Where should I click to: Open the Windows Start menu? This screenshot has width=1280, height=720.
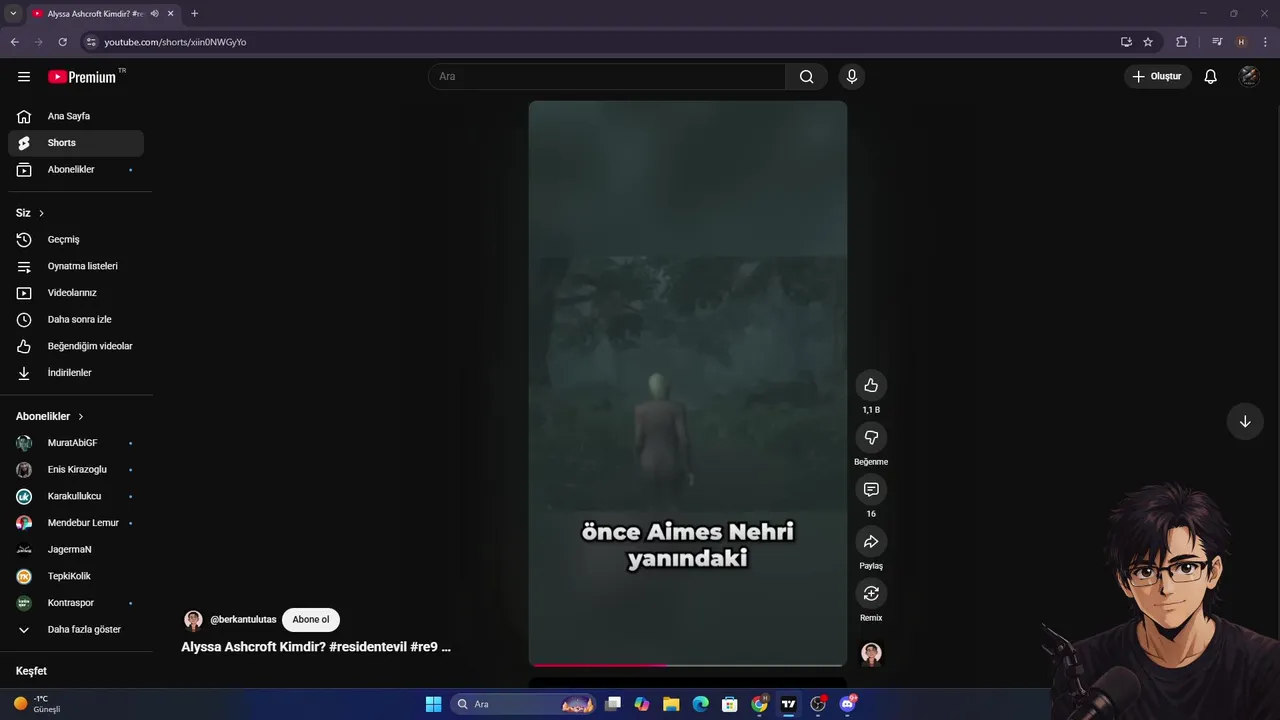point(433,704)
